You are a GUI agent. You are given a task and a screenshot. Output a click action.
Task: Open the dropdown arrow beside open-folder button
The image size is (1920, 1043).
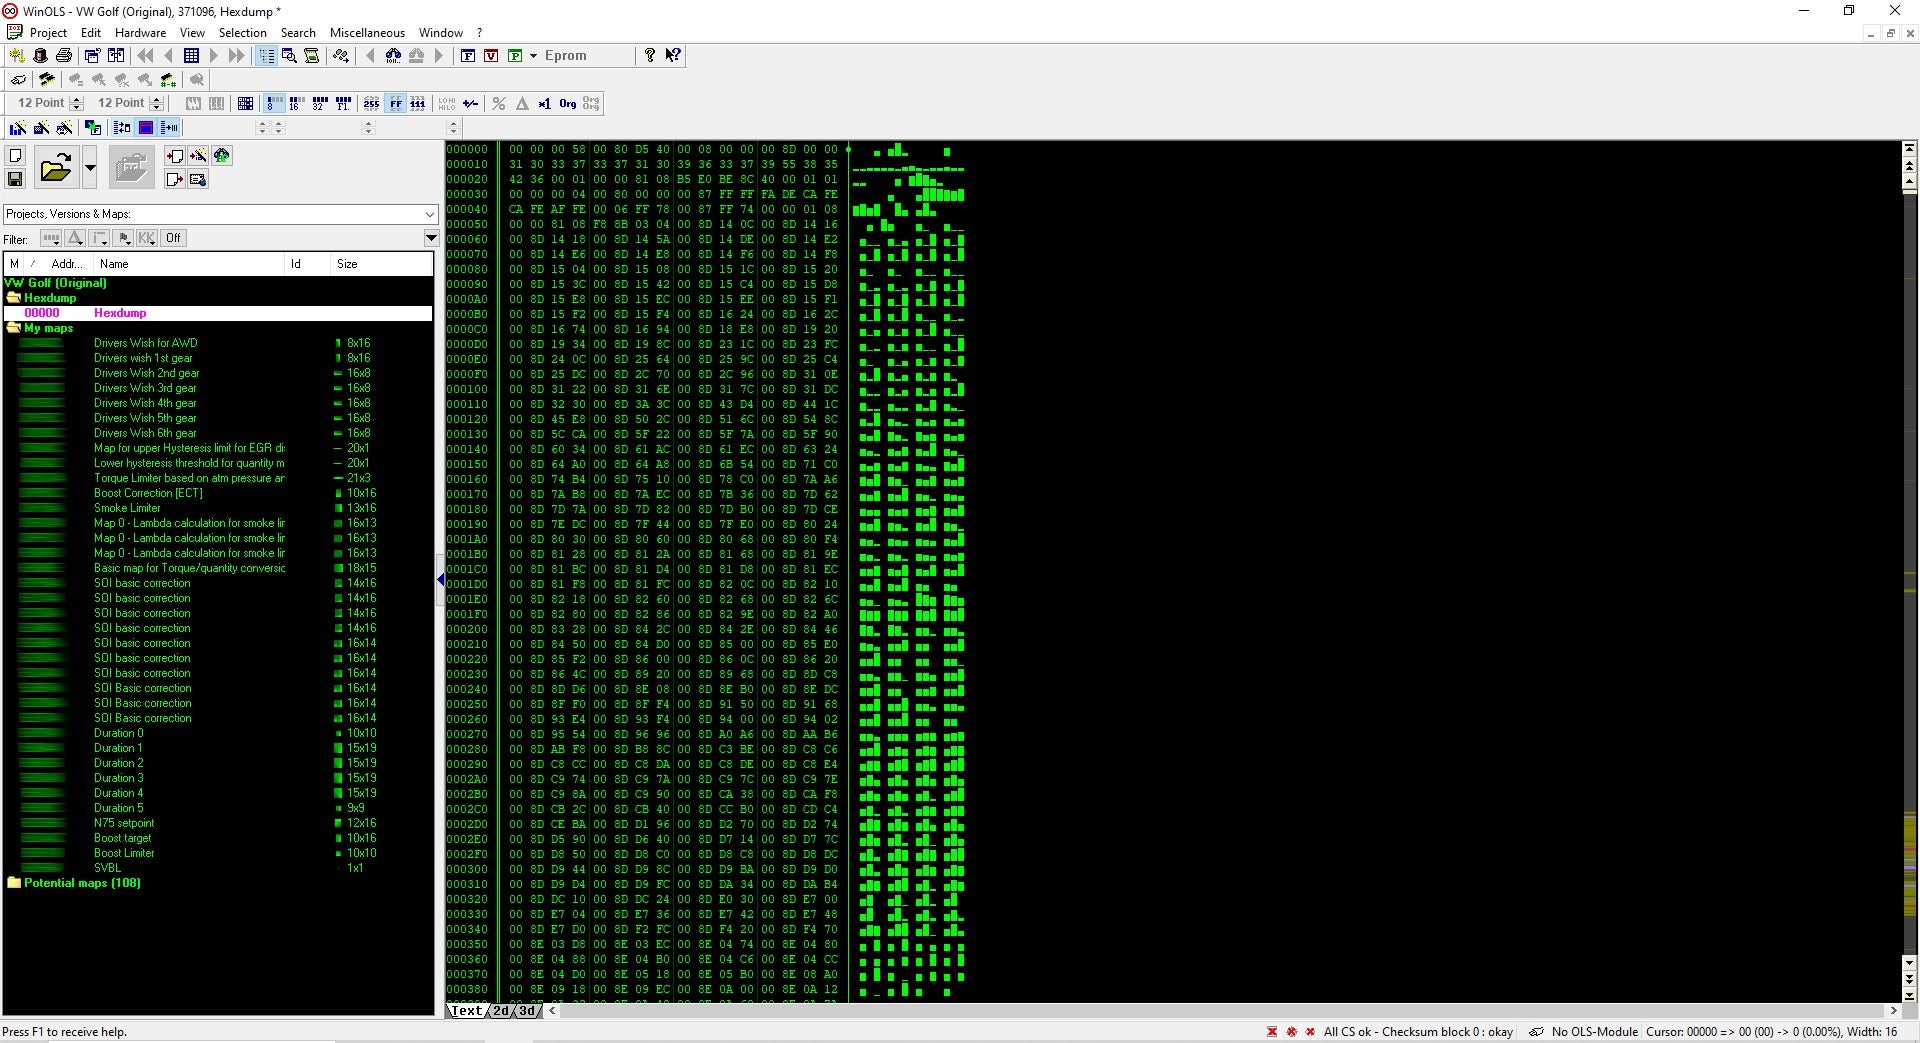pyautogui.click(x=90, y=168)
